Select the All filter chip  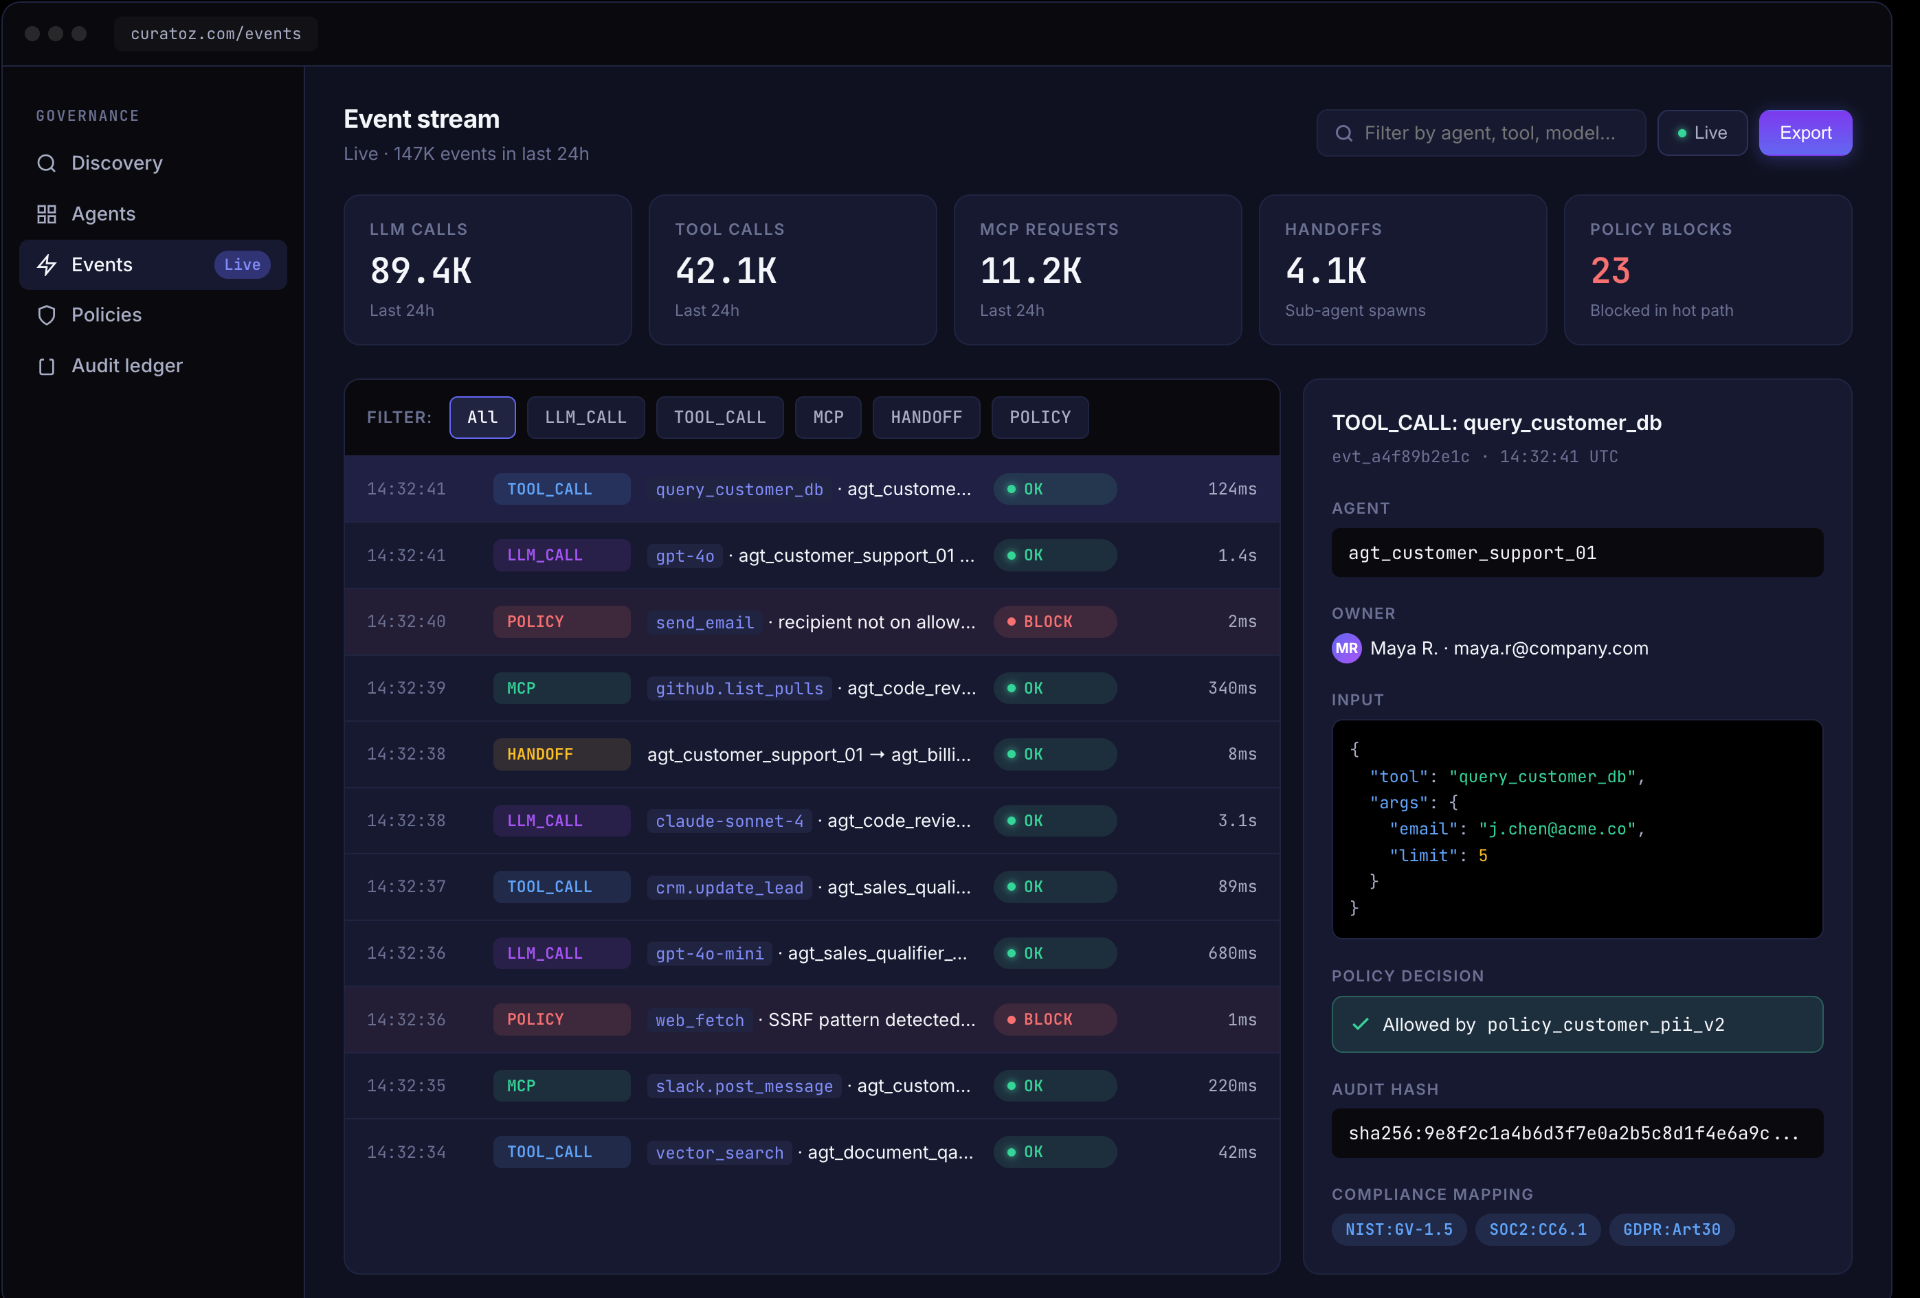[482, 417]
